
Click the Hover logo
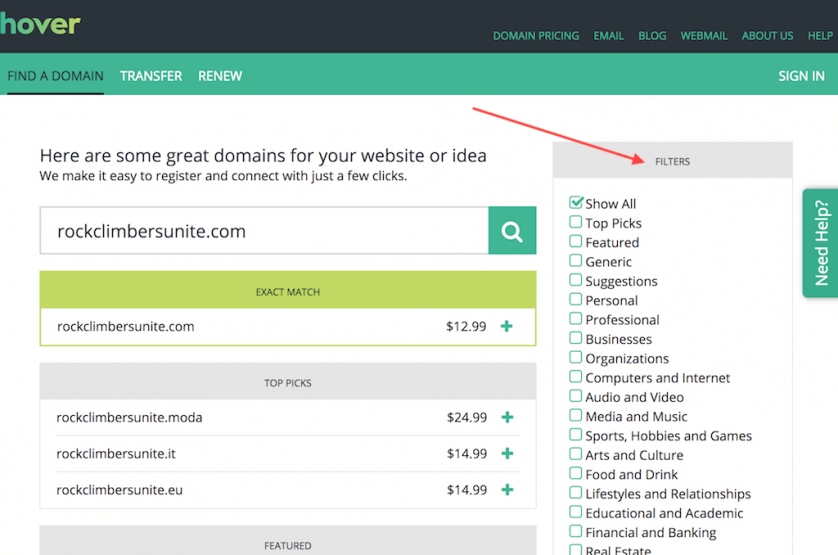40,24
